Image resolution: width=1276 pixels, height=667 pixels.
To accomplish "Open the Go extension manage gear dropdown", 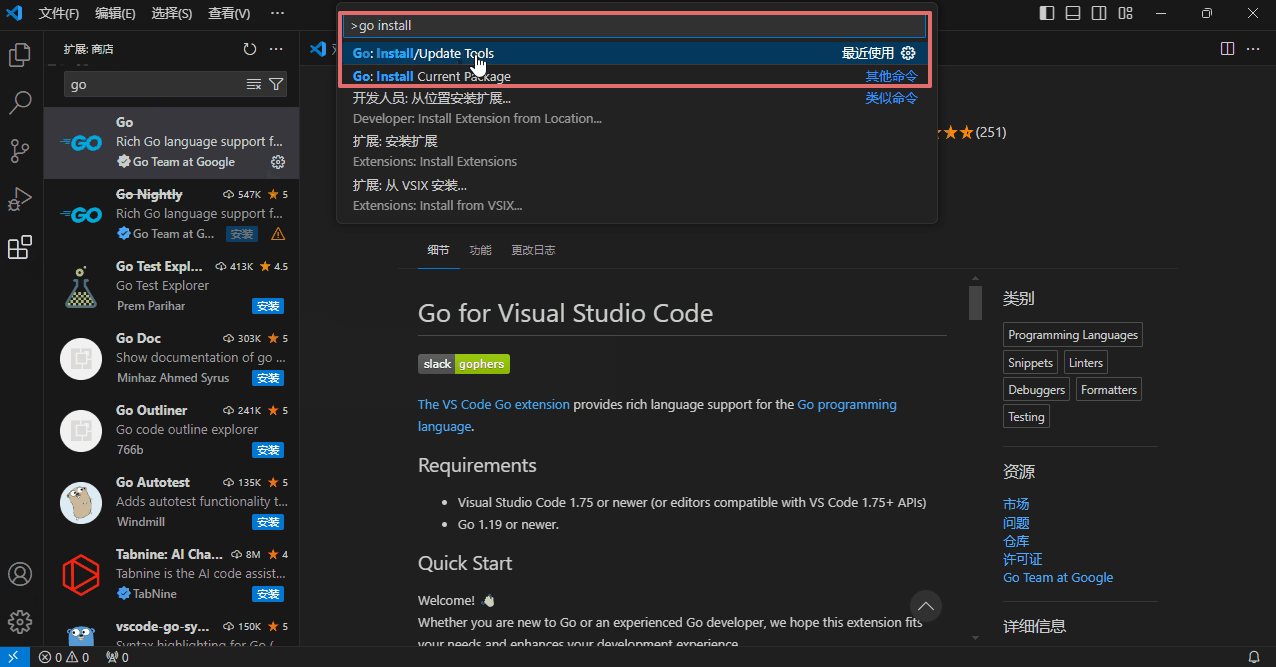I will click(x=278, y=162).
